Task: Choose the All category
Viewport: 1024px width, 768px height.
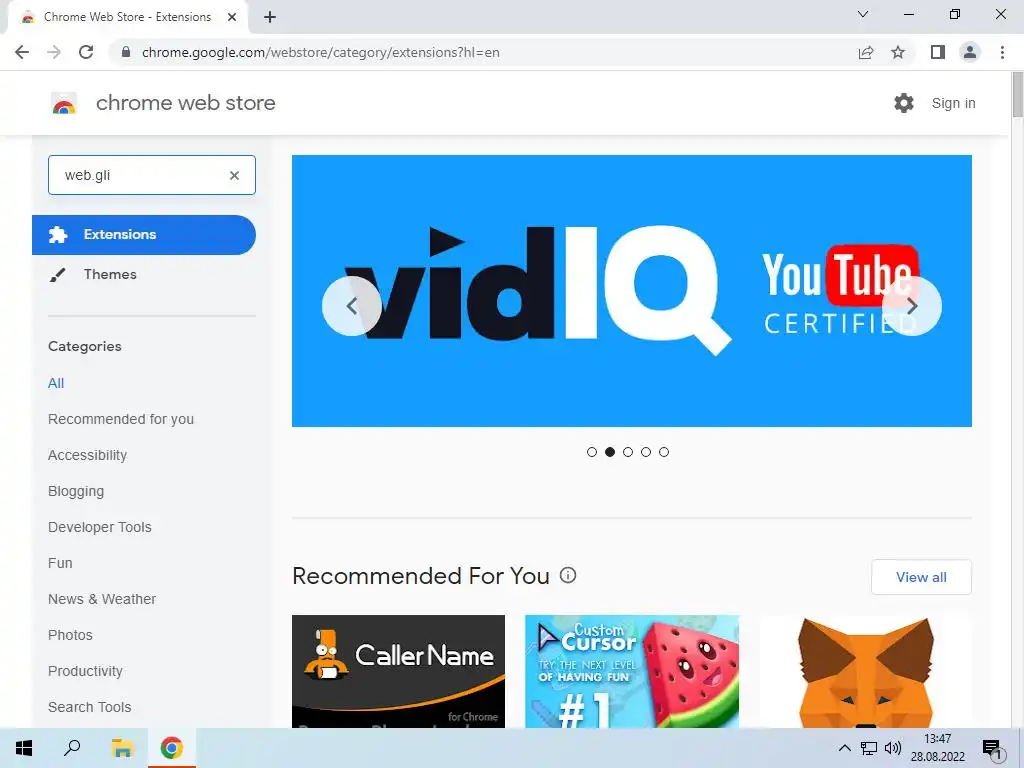Action: coord(56,383)
